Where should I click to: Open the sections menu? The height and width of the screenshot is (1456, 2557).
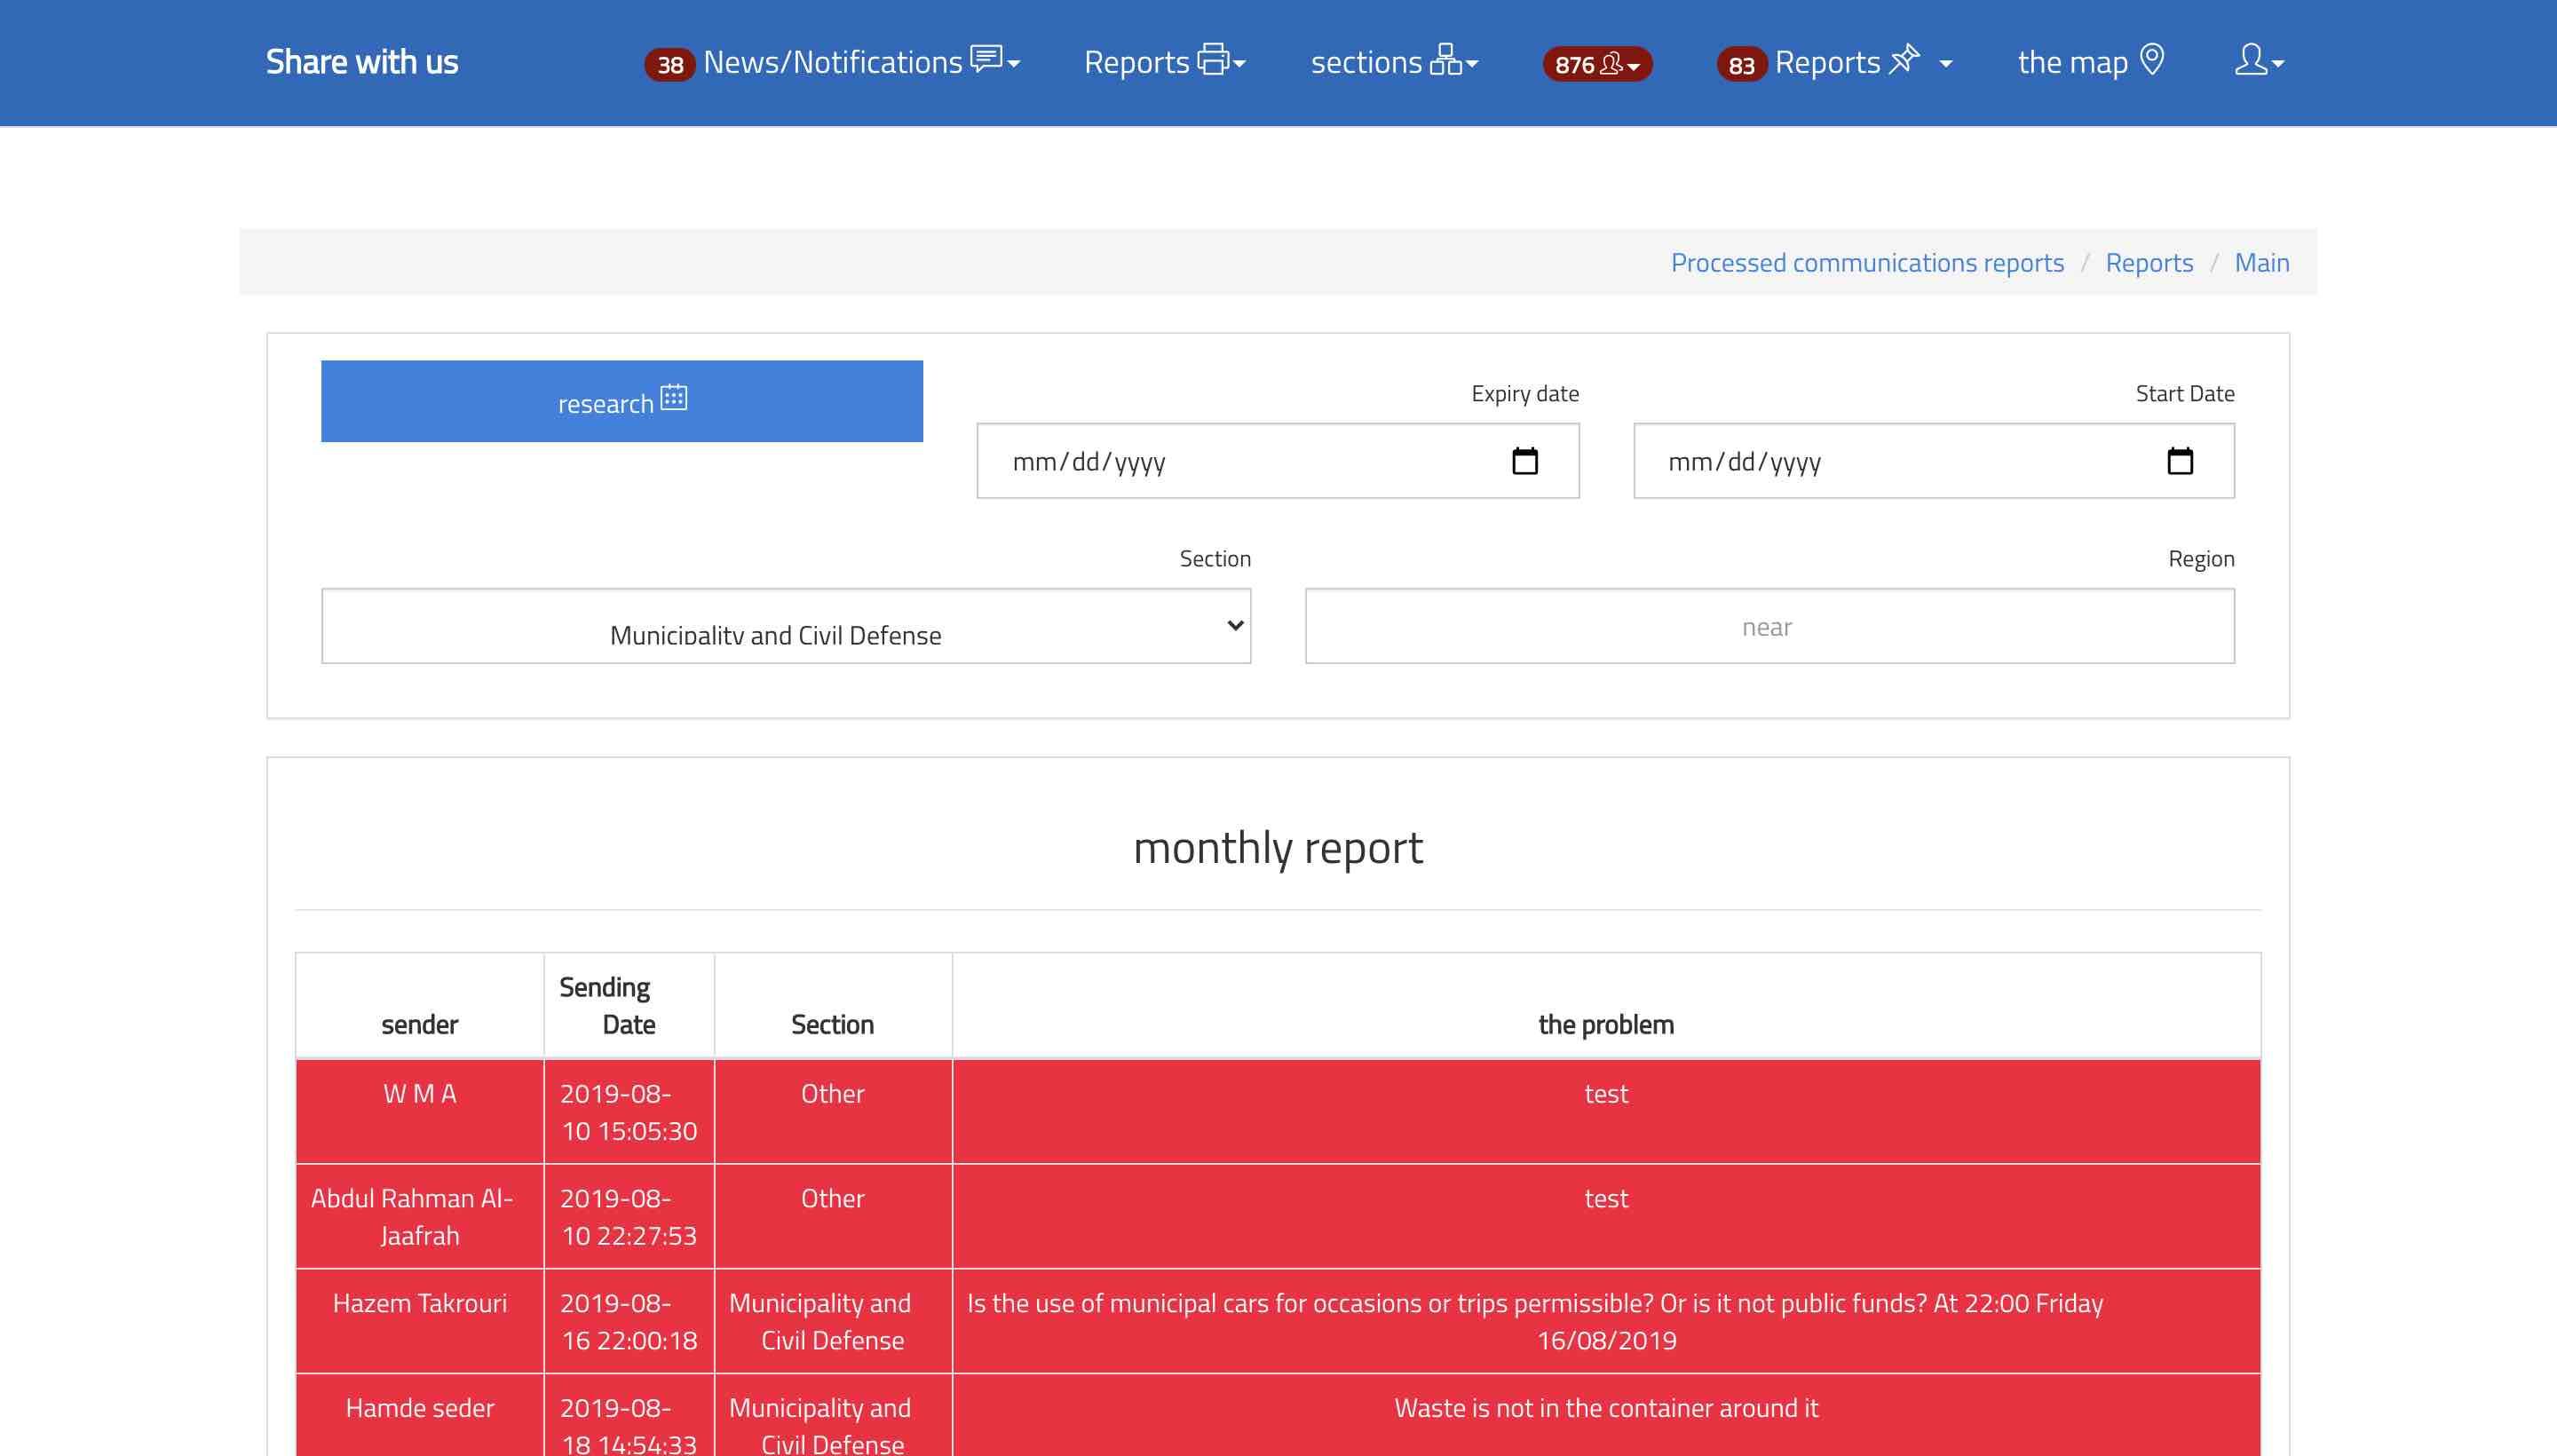(x=1366, y=62)
